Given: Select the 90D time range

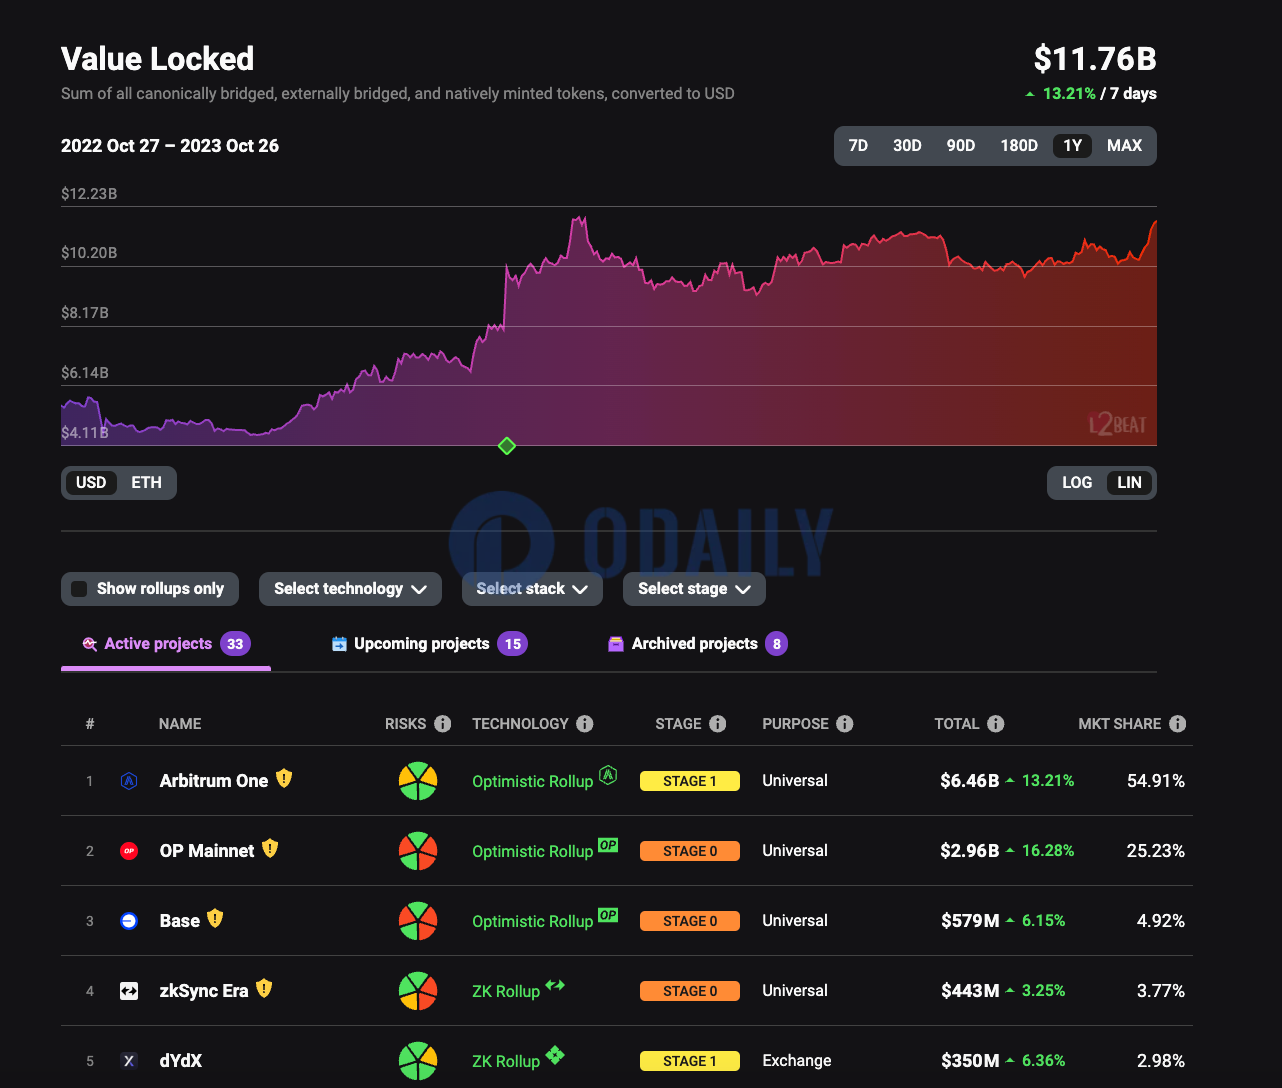Looking at the screenshot, I should point(961,146).
